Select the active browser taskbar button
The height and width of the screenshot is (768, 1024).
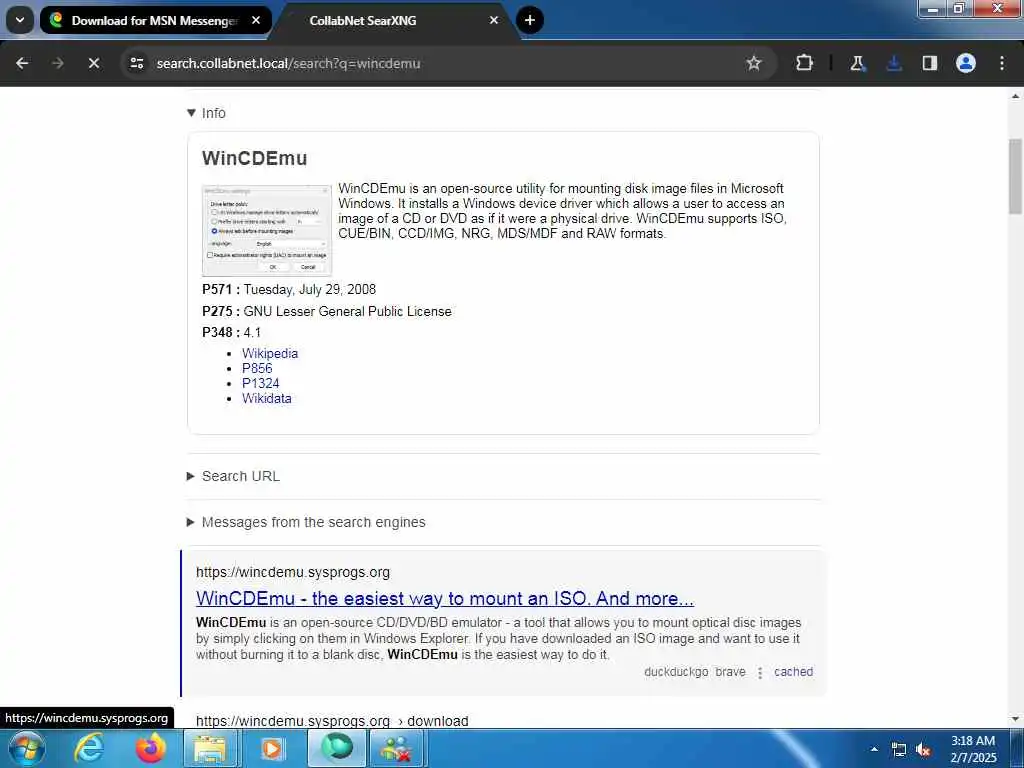(x=336, y=748)
